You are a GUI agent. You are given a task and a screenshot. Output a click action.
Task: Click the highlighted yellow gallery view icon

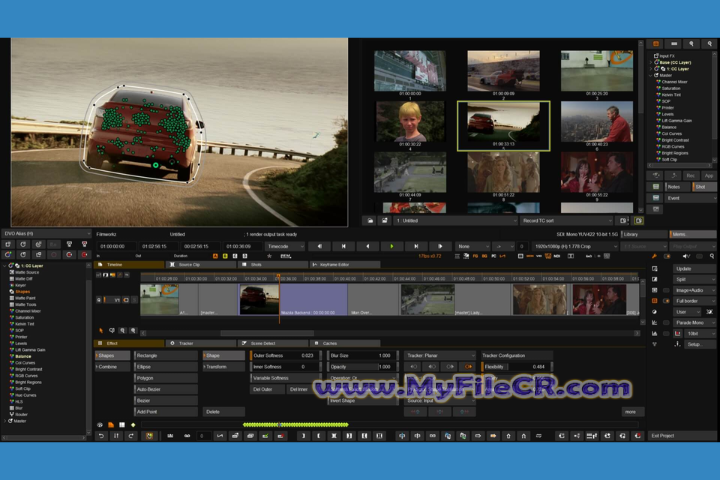pyautogui.click(x=638, y=220)
